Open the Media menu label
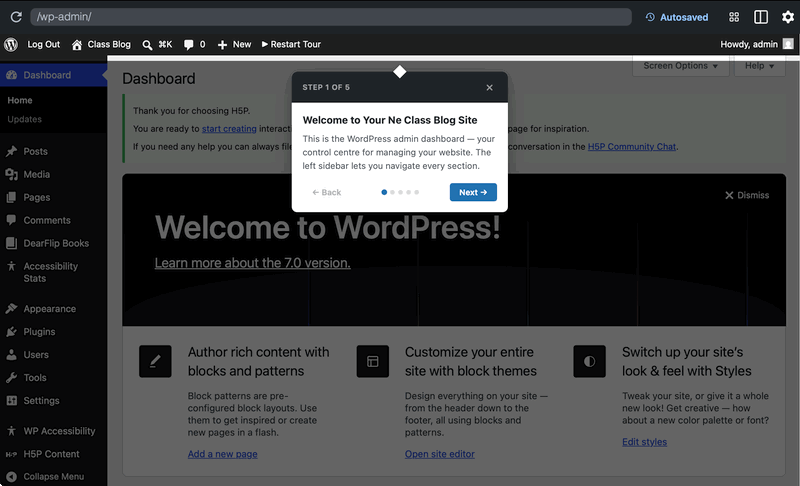 coord(37,174)
